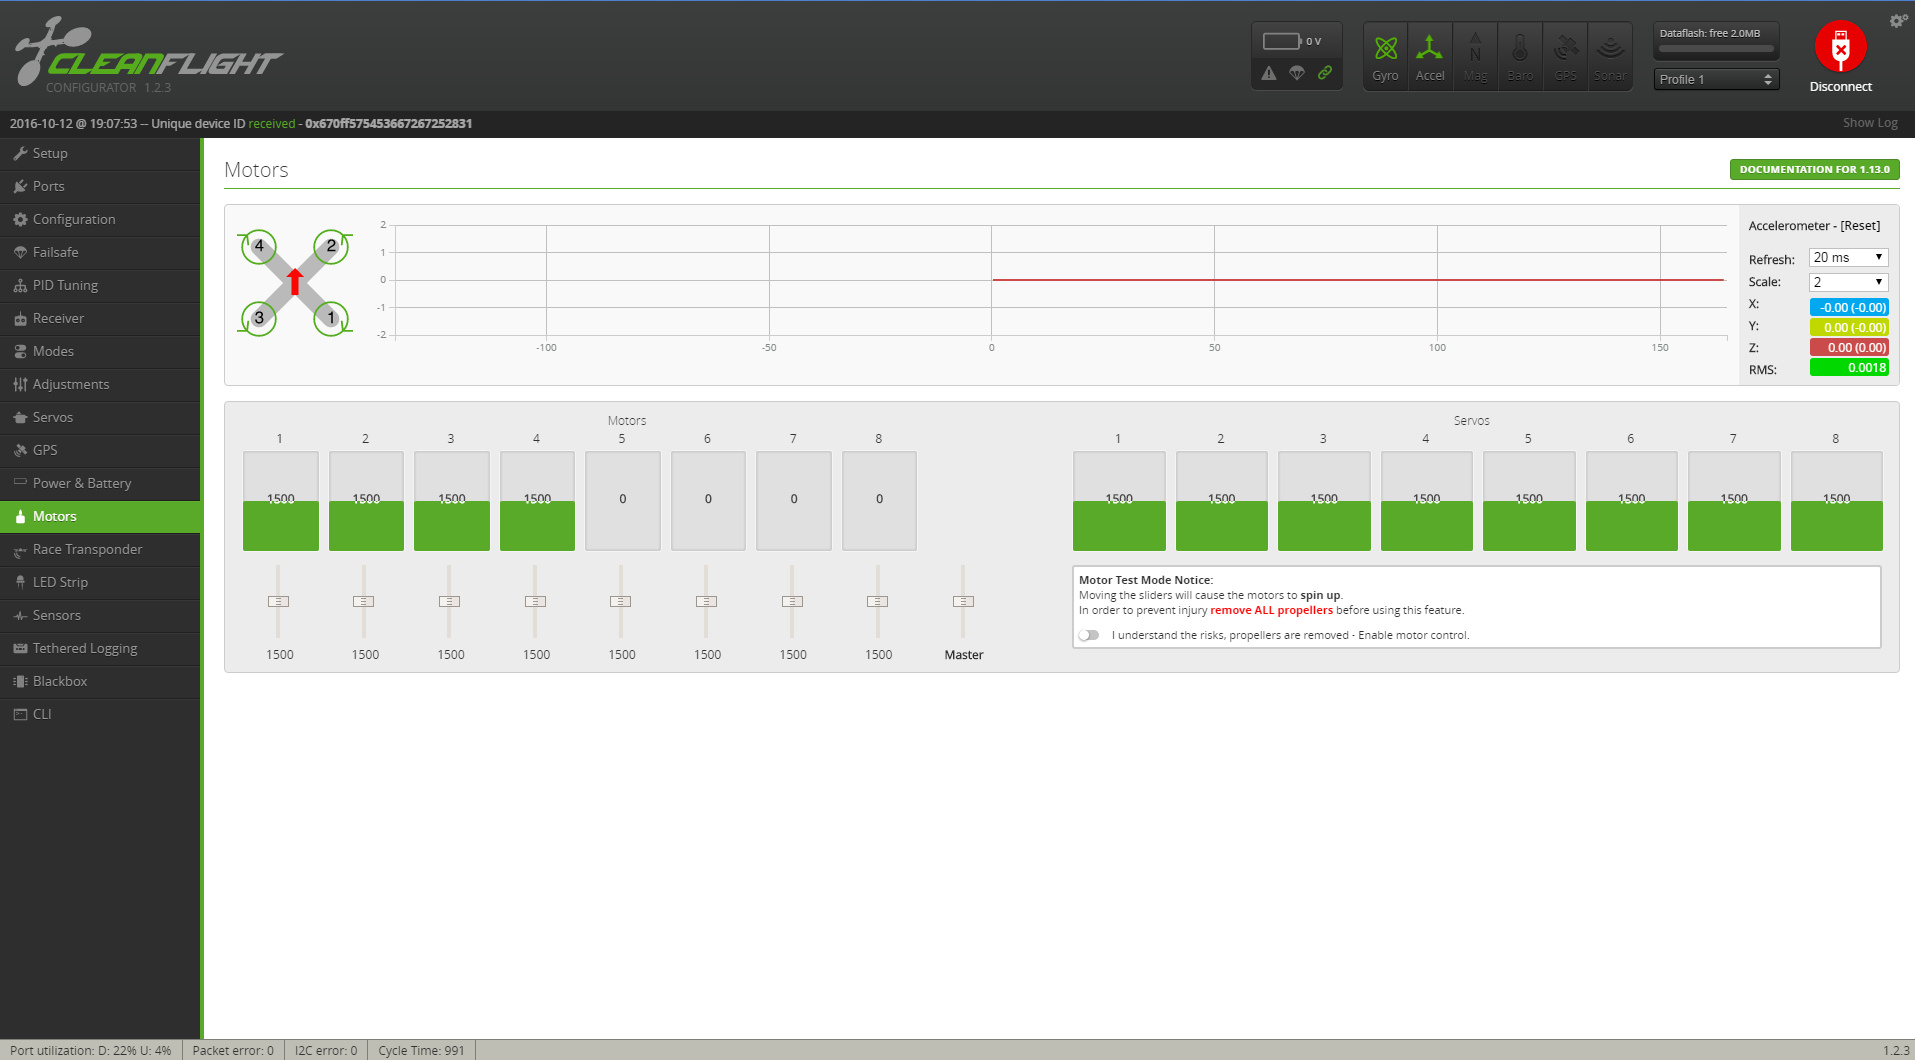Click the Baro sensor icon
This screenshot has width=1915, height=1060.
(x=1520, y=56)
